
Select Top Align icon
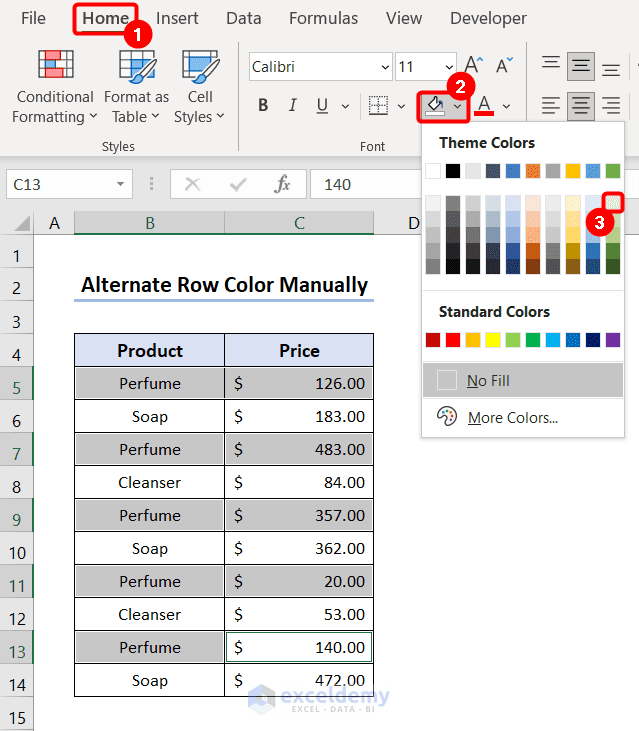tap(551, 62)
